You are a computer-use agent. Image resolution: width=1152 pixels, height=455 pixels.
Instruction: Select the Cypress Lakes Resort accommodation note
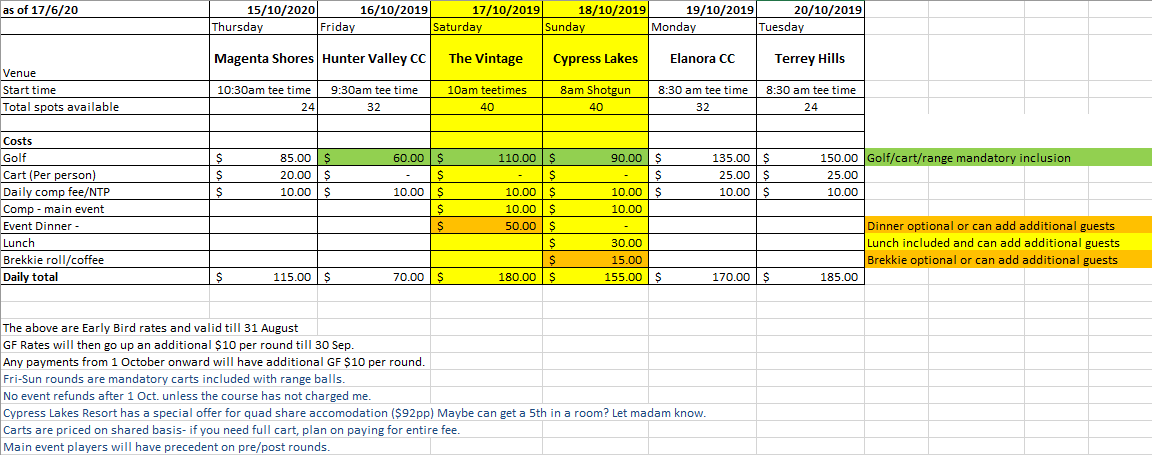pyautogui.click(x=355, y=413)
